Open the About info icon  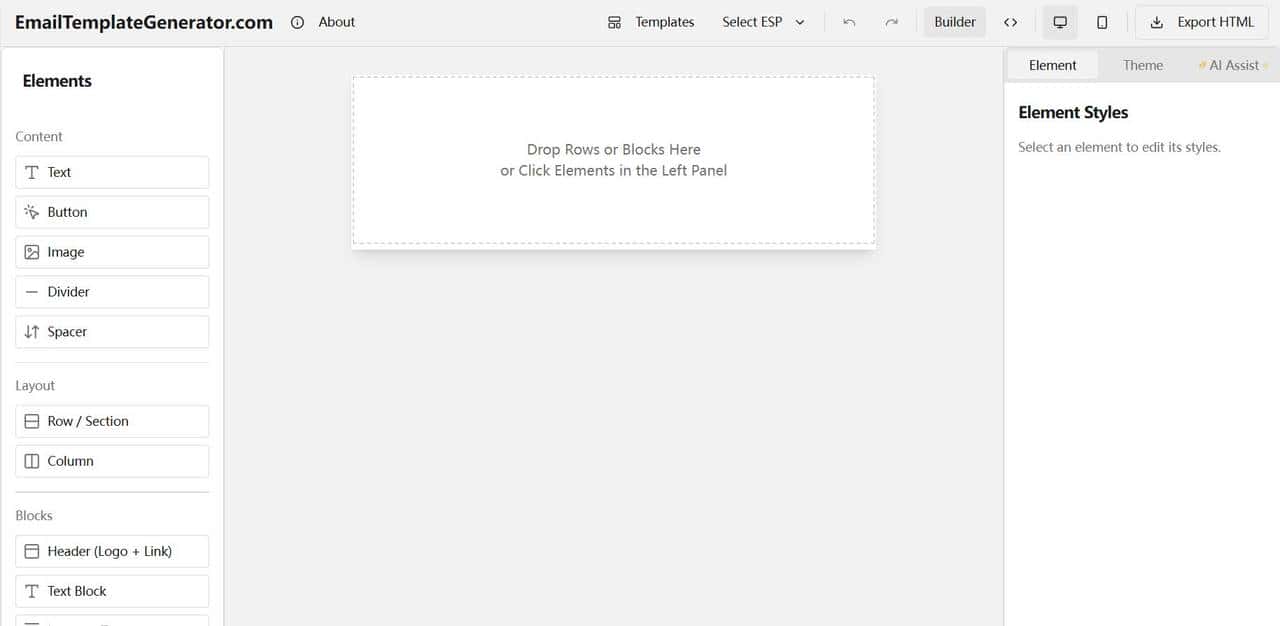297,22
